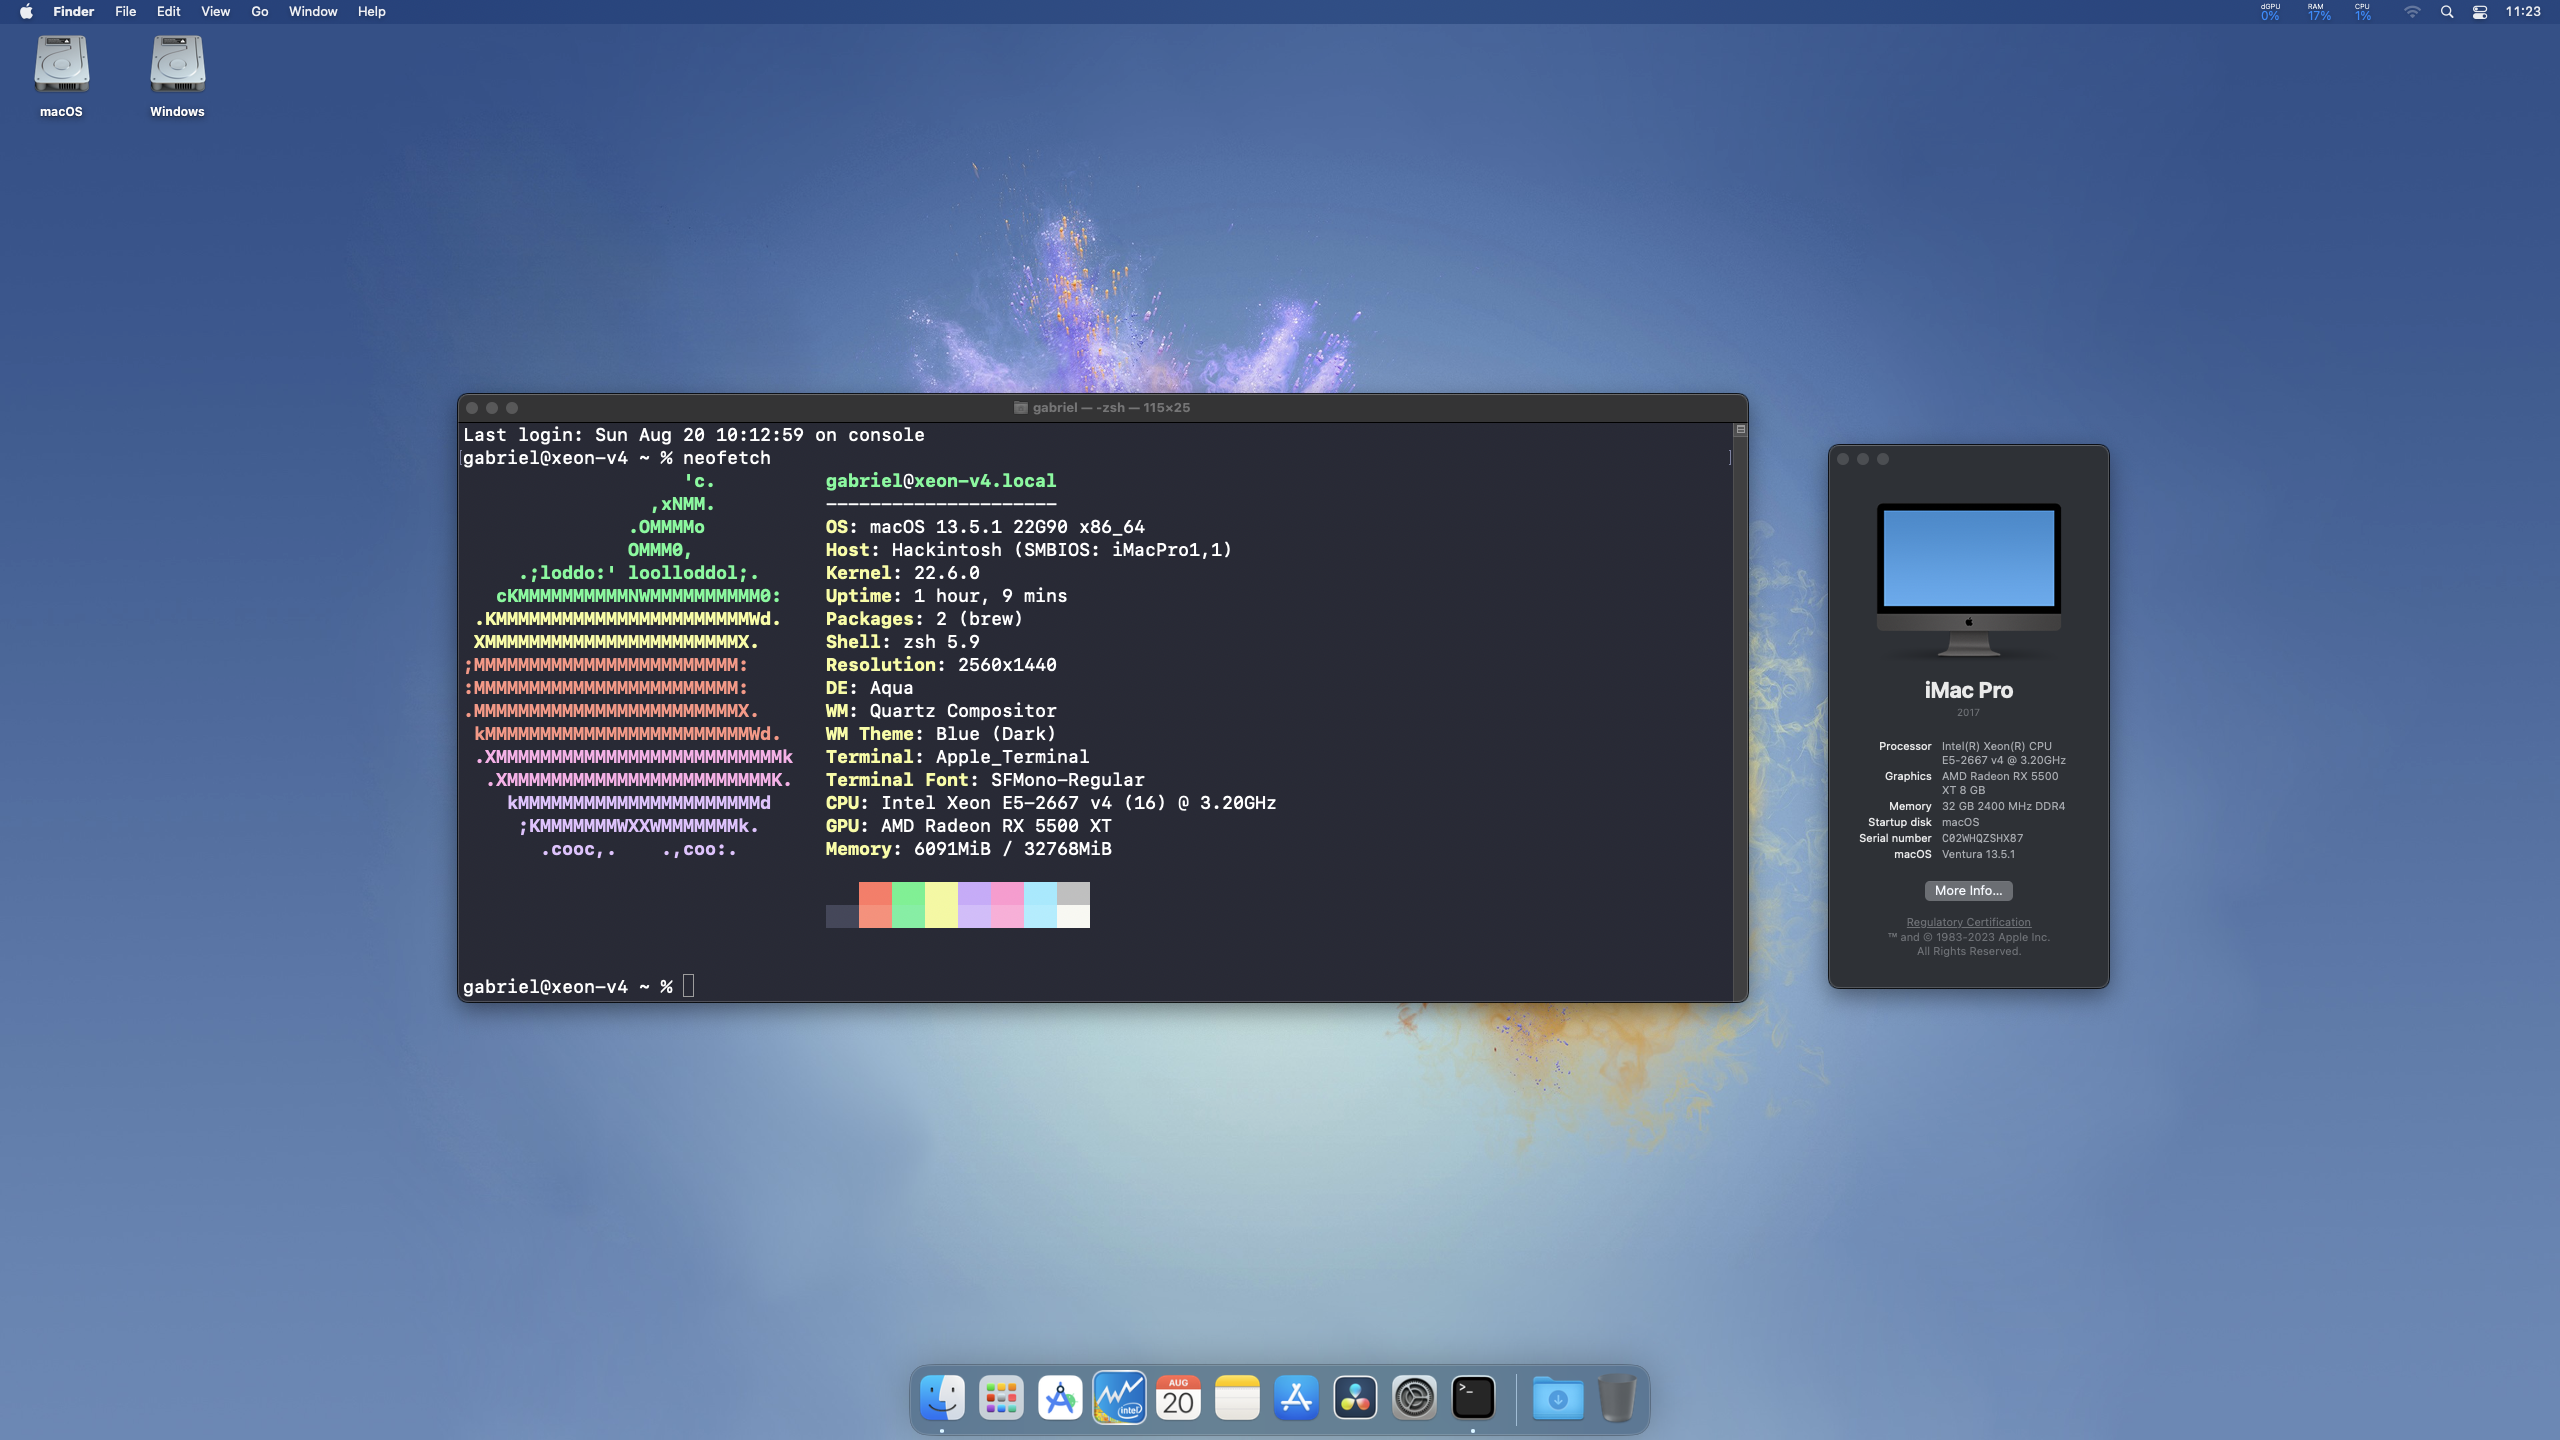Open Notes app in Dock
This screenshot has width=2560, height=1440.
[x=1237, y=1397]
